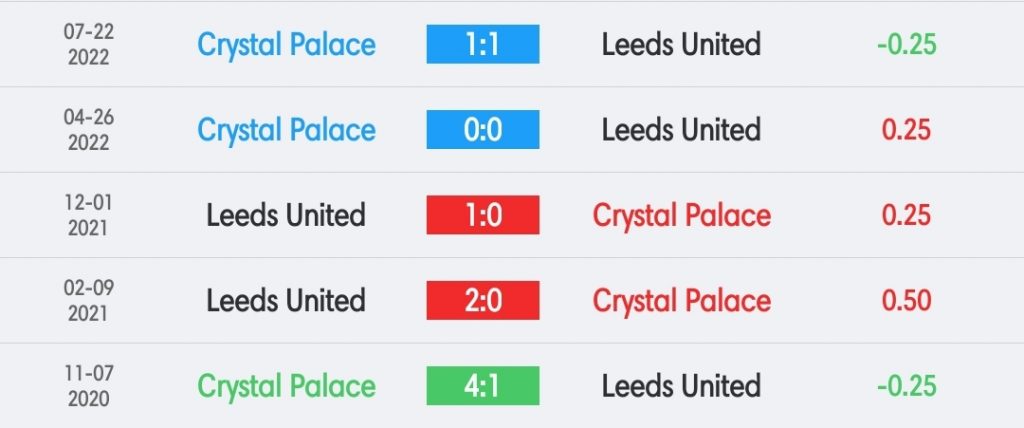
Task: Click the 1:1 score box
Action: pyautogui.click(x=483, y=44)
